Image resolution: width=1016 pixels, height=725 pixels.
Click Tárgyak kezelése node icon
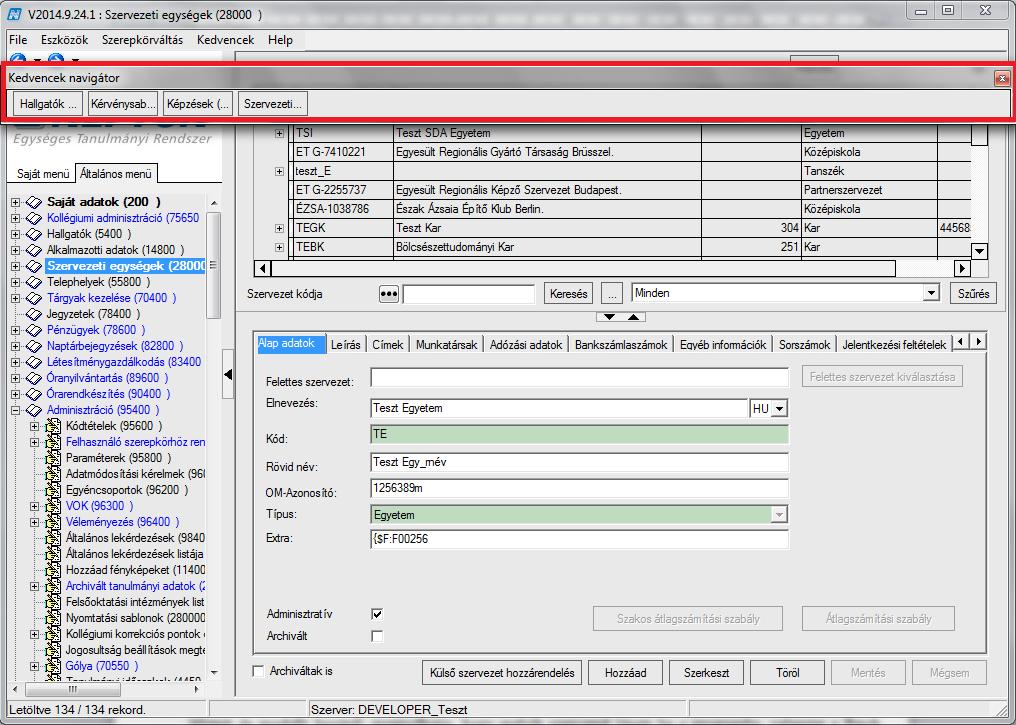[34, 298]
